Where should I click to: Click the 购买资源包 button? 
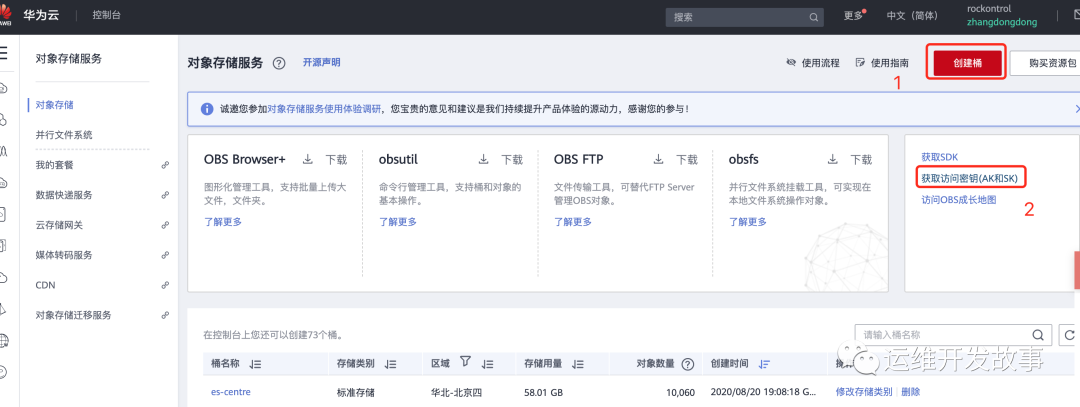click(x=1045, y=63)
